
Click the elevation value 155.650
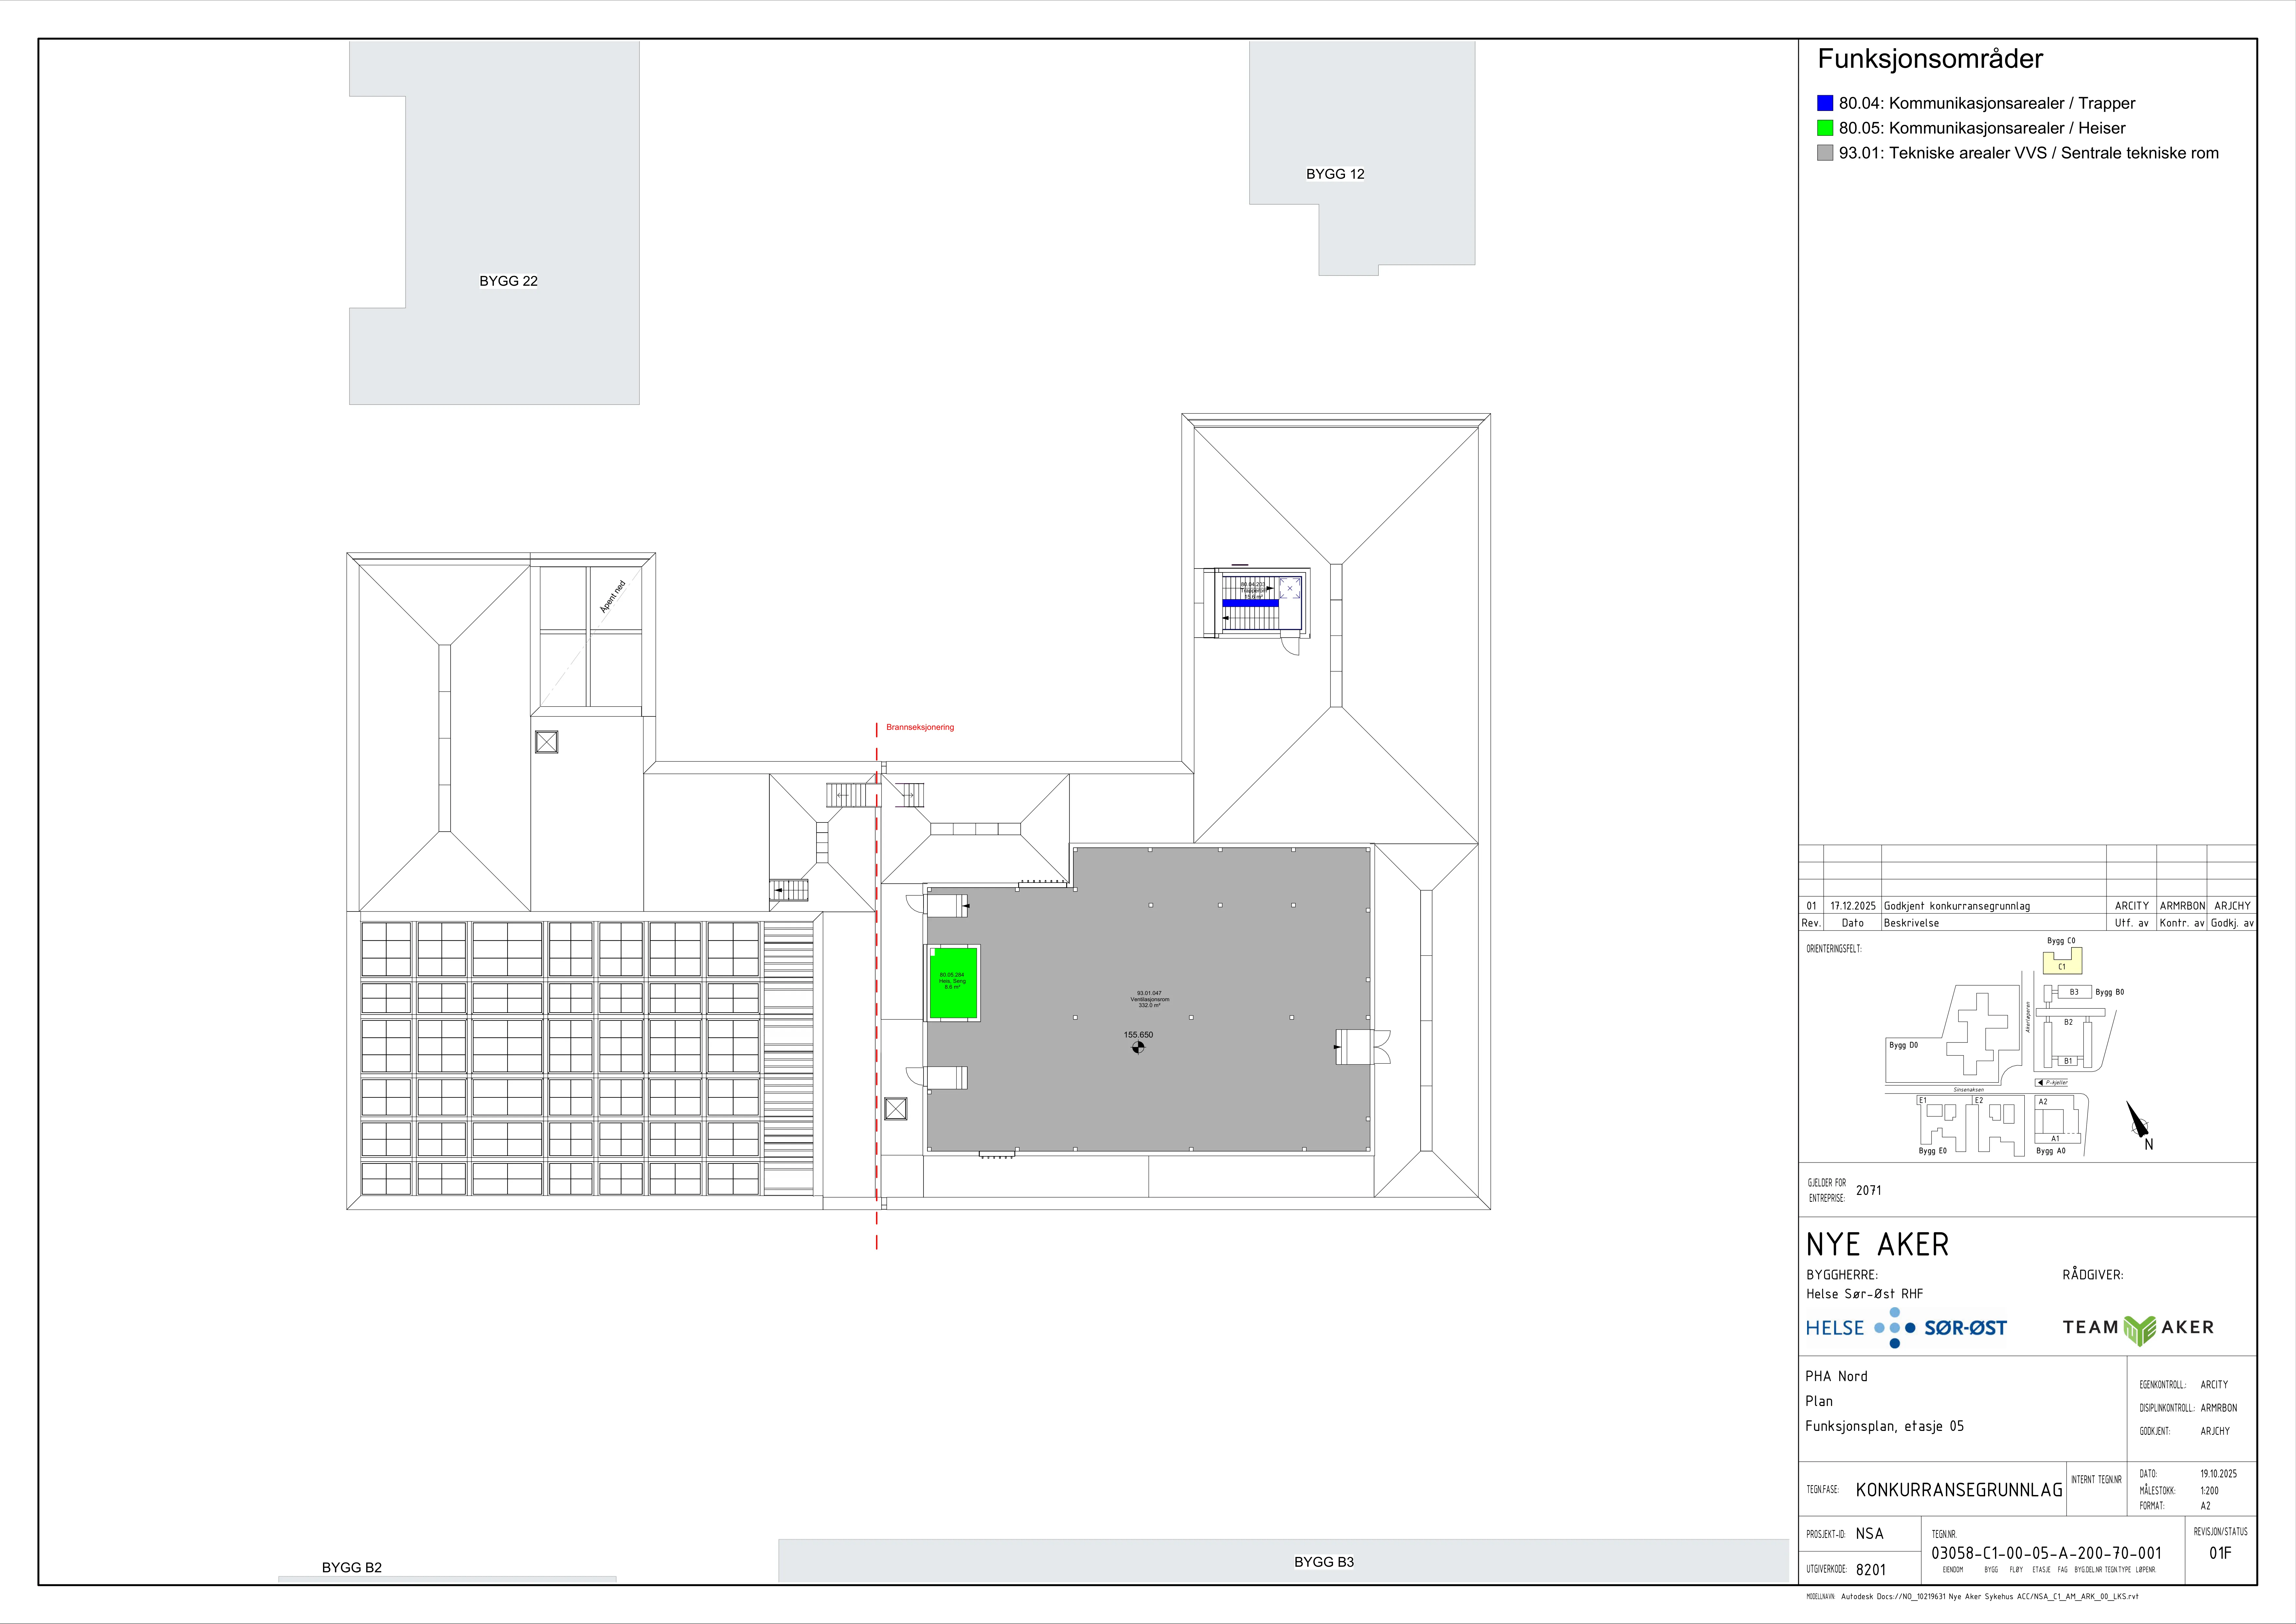[1138, 1035]
